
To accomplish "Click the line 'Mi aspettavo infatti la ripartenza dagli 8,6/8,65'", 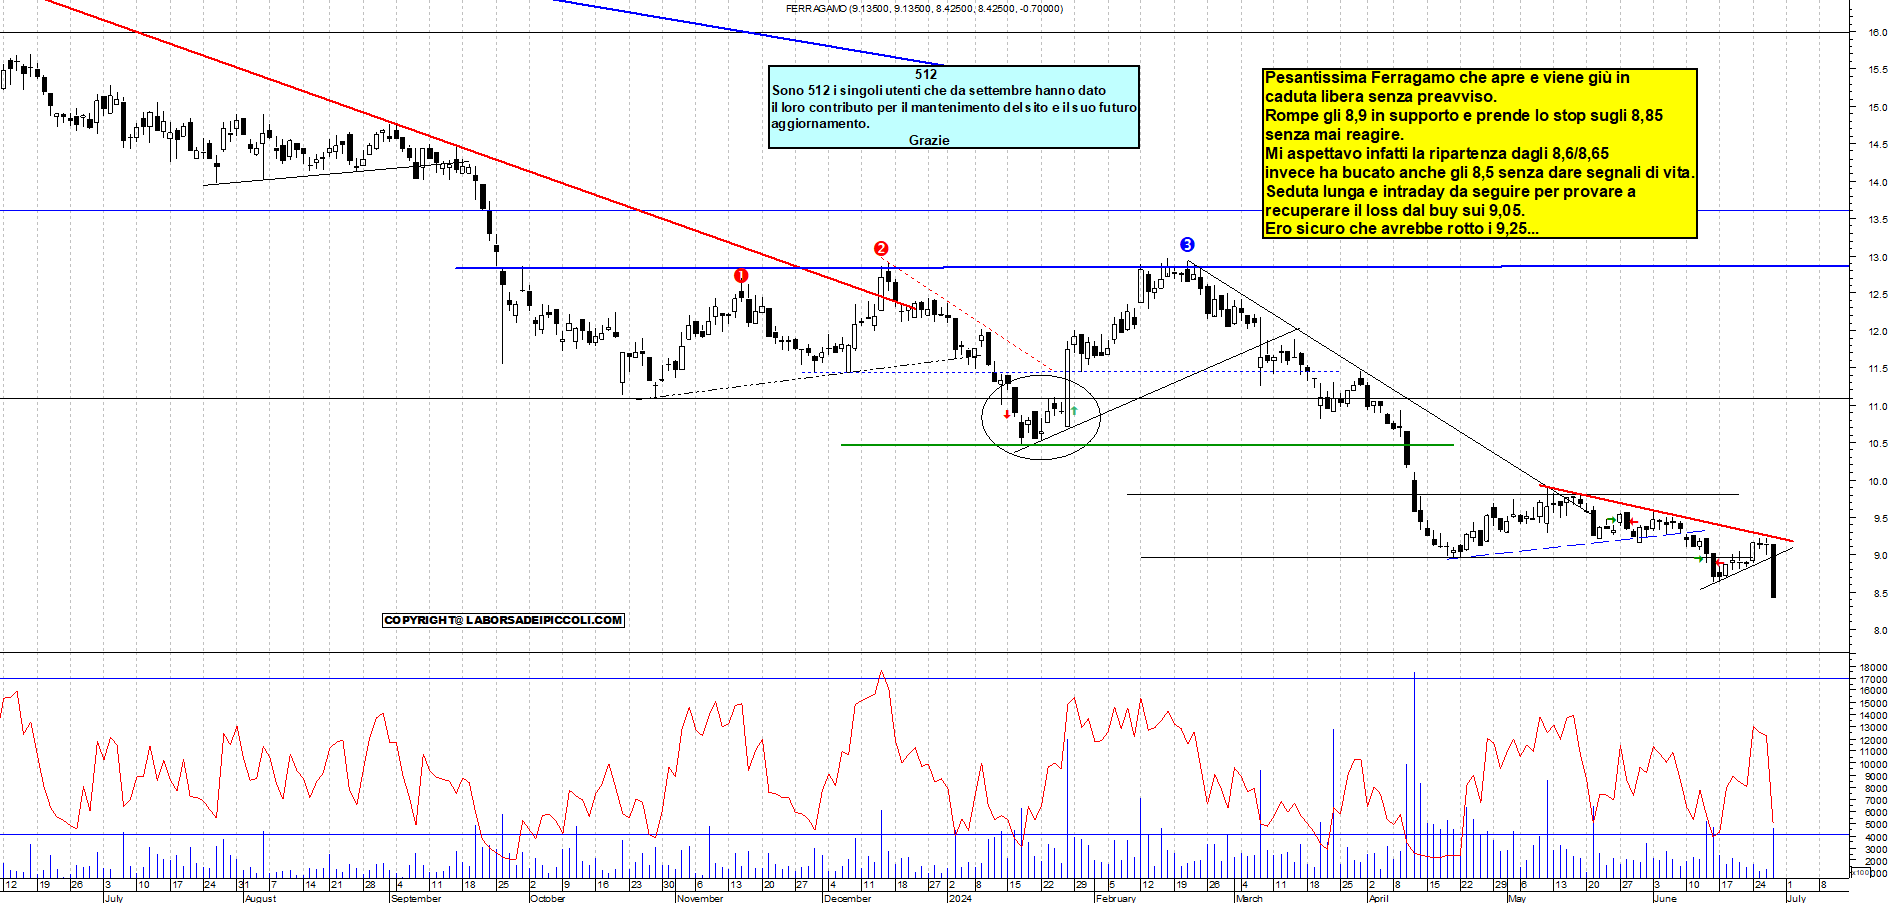I will click(1437, 154).
